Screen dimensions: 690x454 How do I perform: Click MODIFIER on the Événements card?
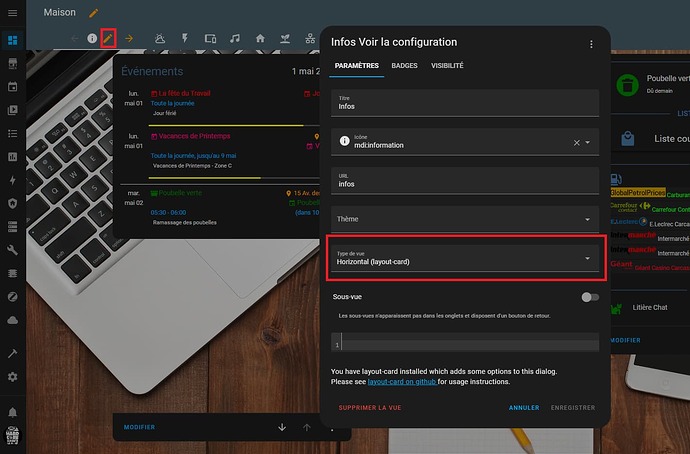(x=139, y=427)
